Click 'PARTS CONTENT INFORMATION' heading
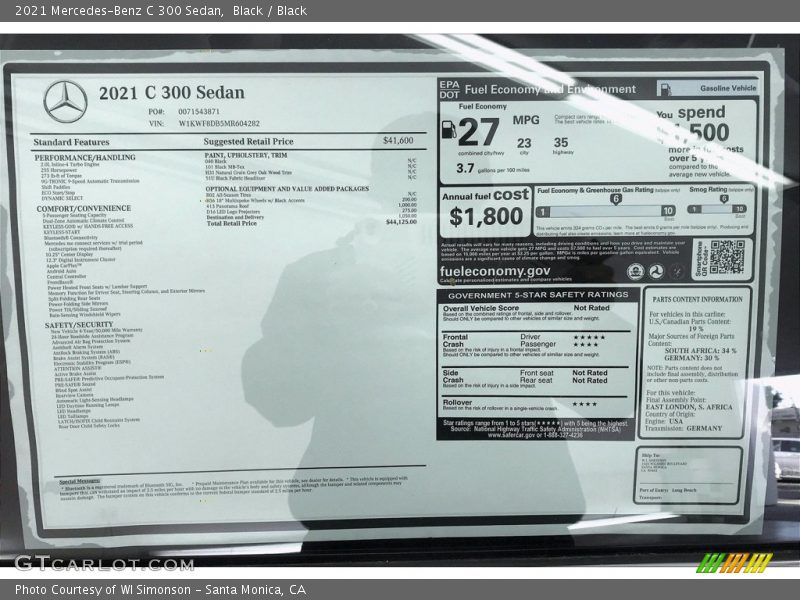The height and width of the screenshot is (600, 800). (x=697, y=299)
